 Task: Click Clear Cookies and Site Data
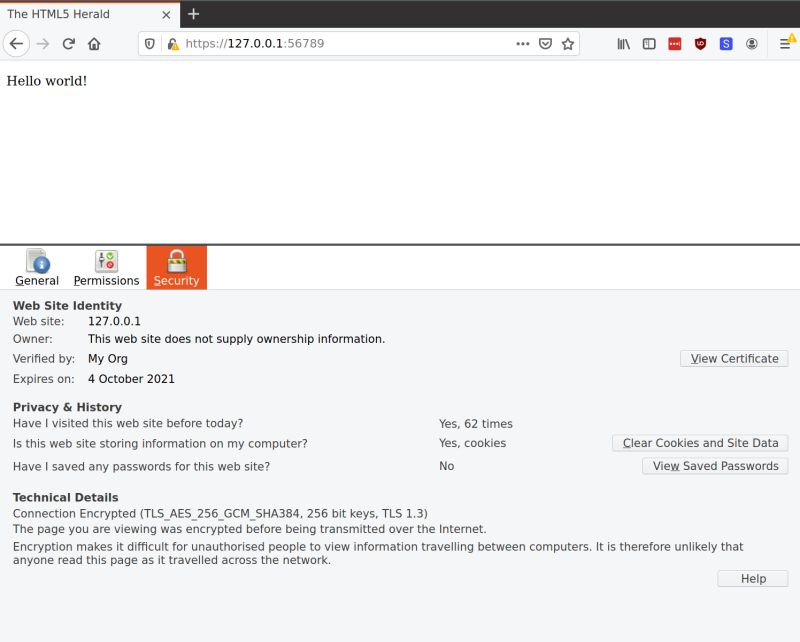699,443
